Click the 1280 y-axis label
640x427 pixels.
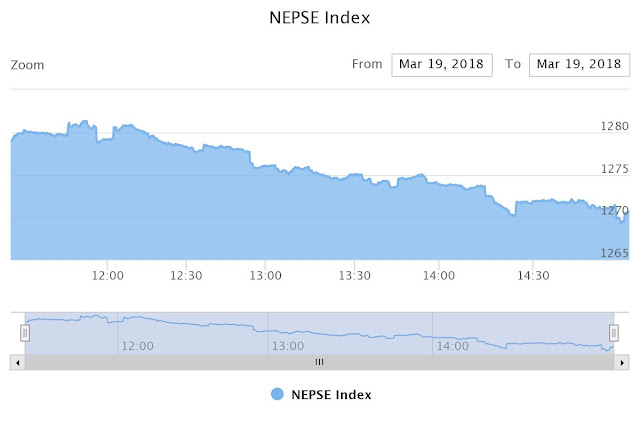614,126
